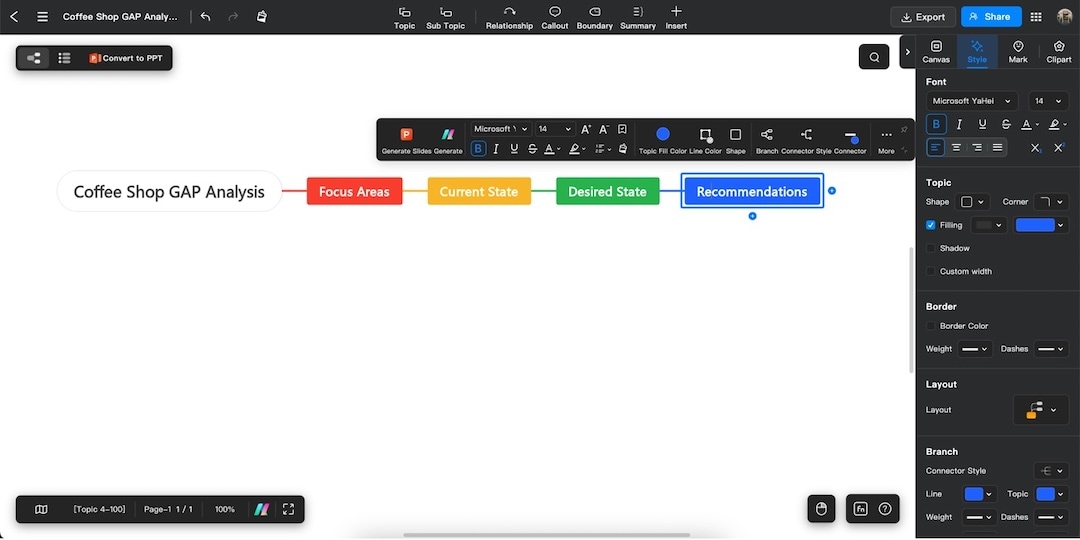Open the Layout dropdown

[1041, 410]
